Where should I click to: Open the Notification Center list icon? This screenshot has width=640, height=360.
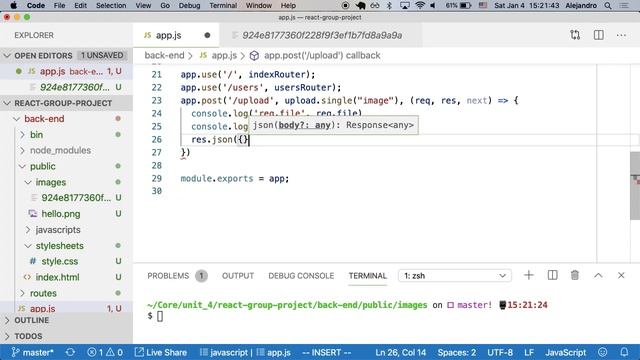(x=624, y=5)
